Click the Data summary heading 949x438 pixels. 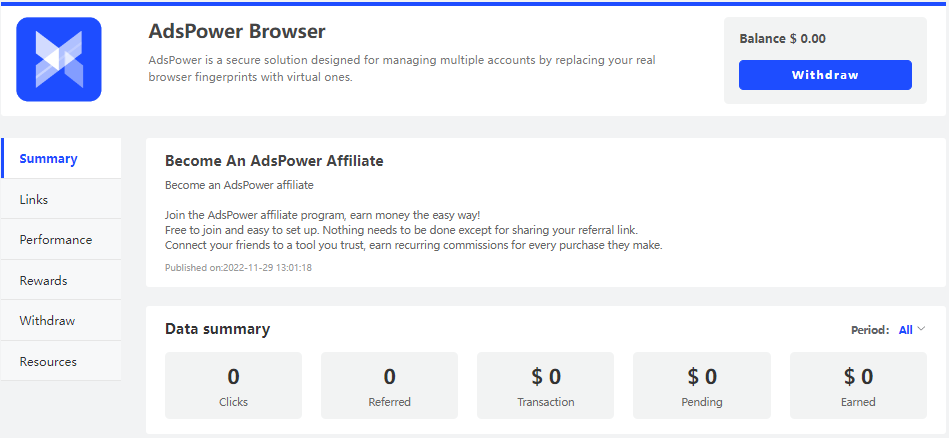tap(217, 329)
